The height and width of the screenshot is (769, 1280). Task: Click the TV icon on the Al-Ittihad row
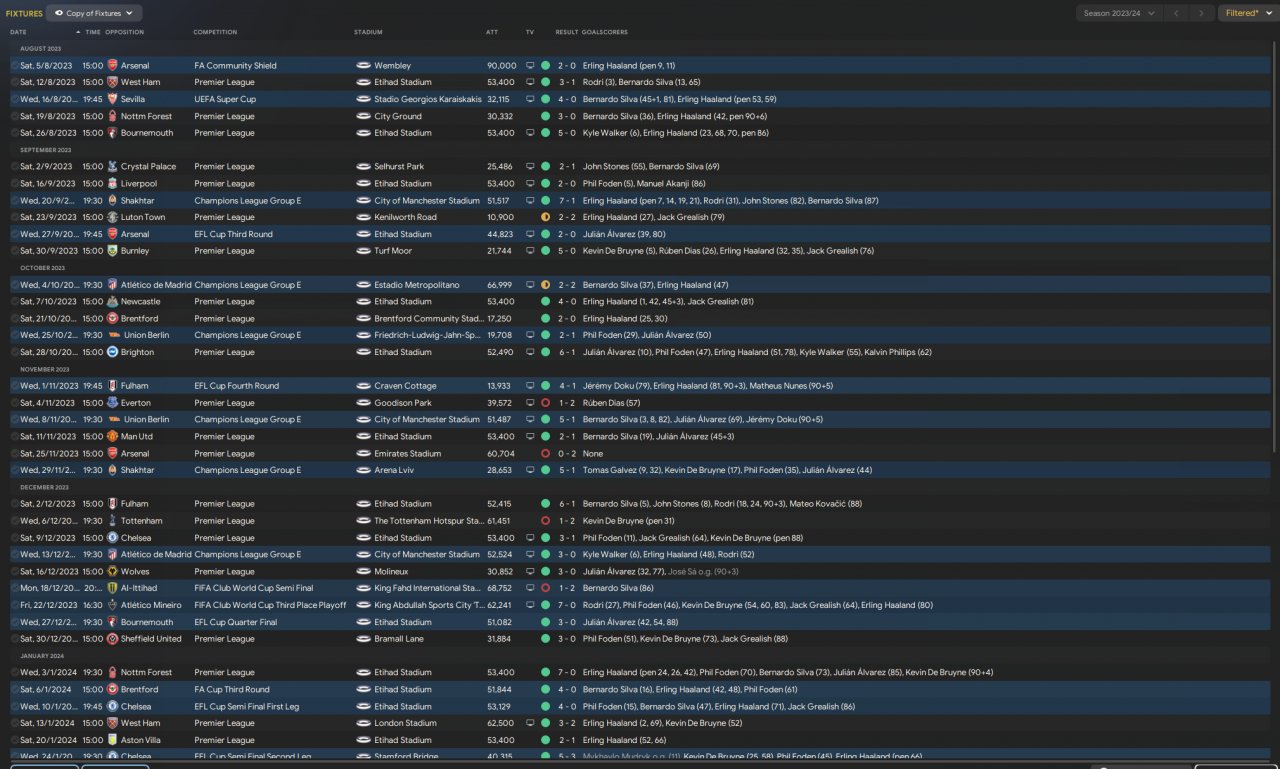(x=530, y=588)
